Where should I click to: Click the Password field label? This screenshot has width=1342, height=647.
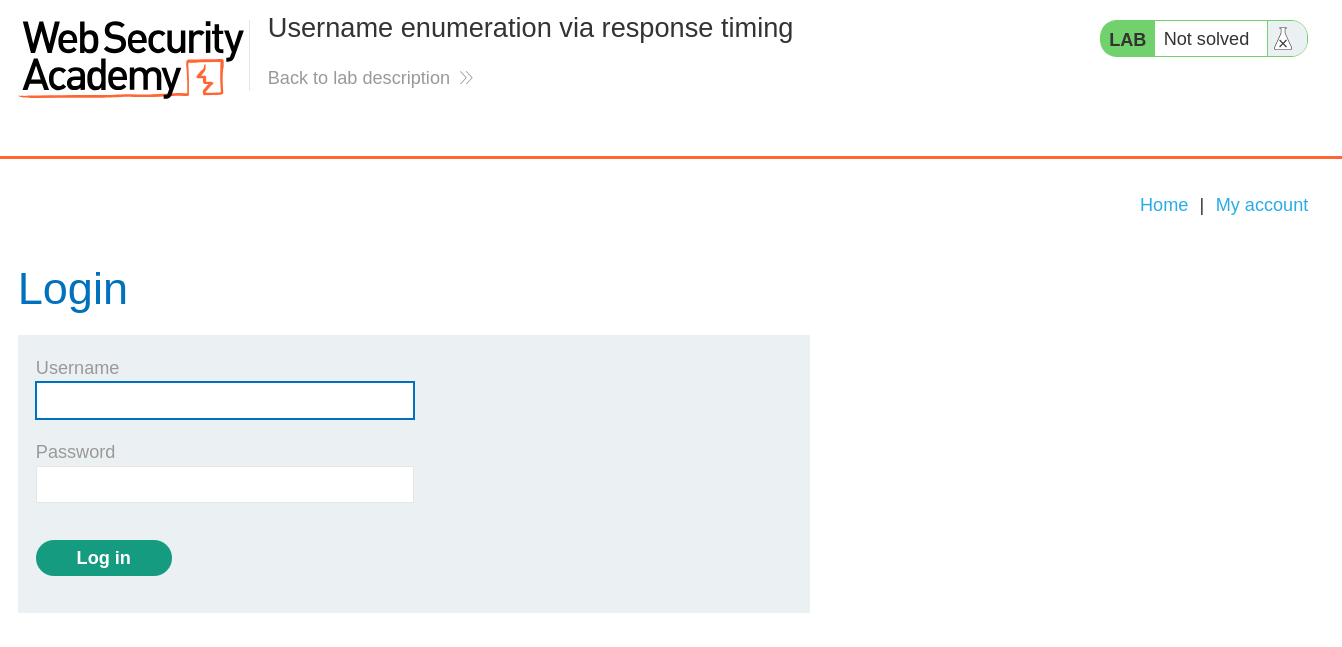75,451
